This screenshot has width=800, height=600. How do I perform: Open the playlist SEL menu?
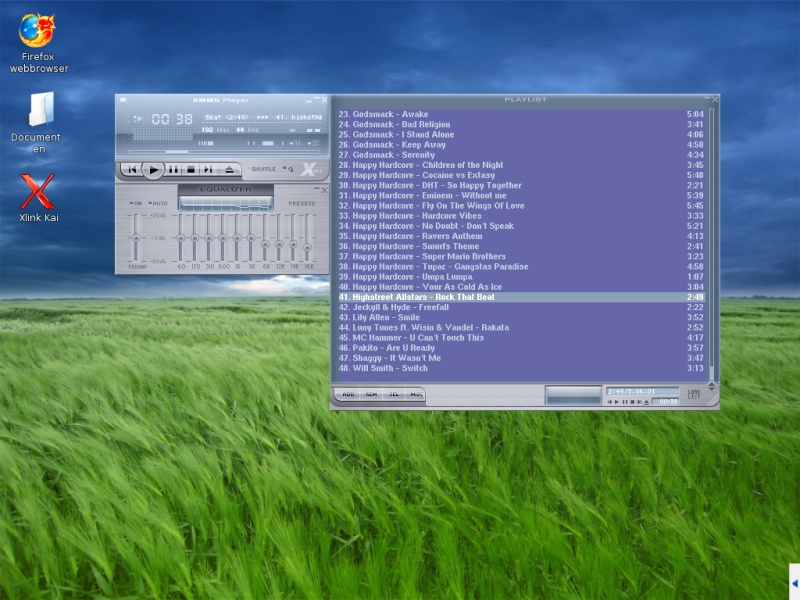[x=394, y=394]
